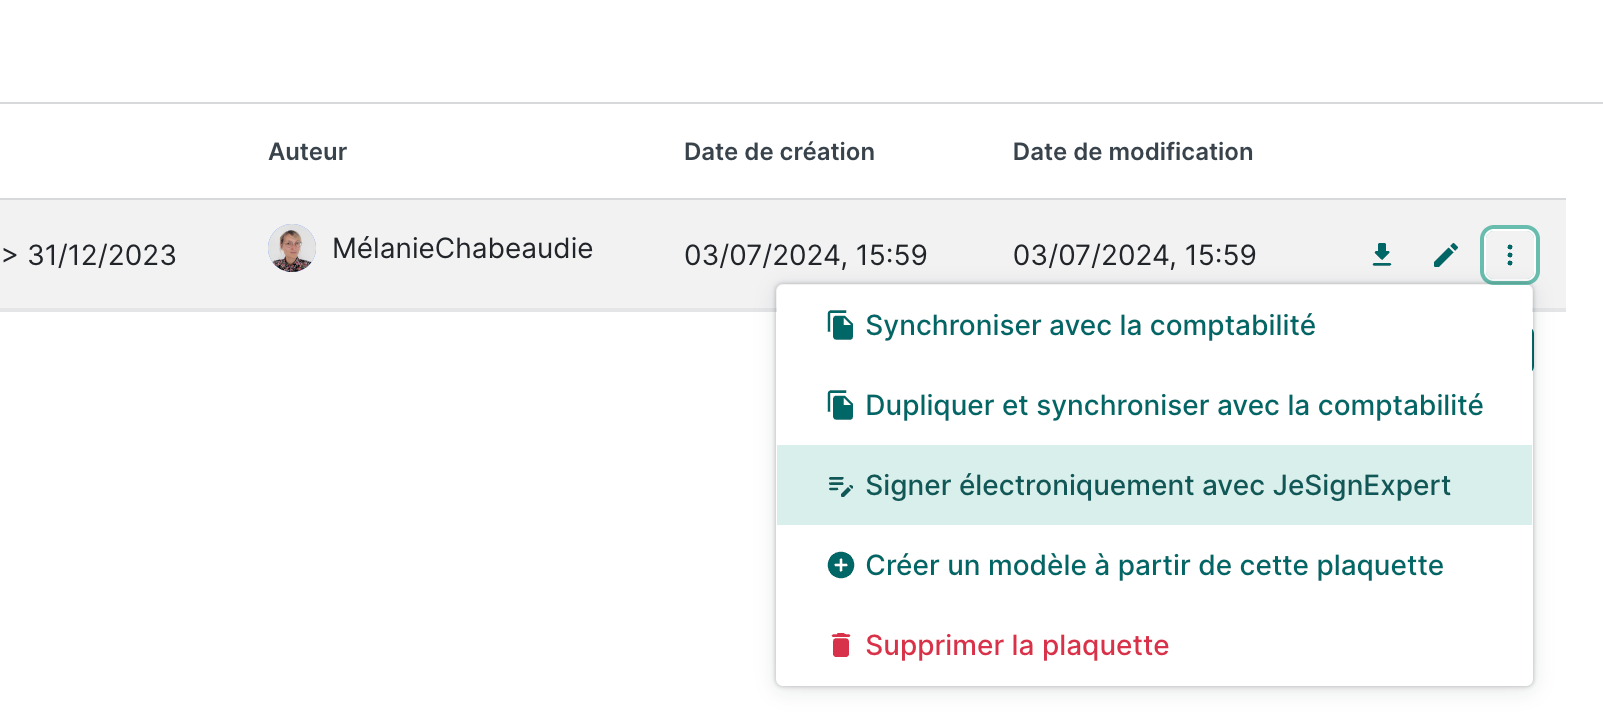This screenshot has width=1603, height=712.
Task: Click the plus circle icon for Créer un modèle
Action: point(841,565)
